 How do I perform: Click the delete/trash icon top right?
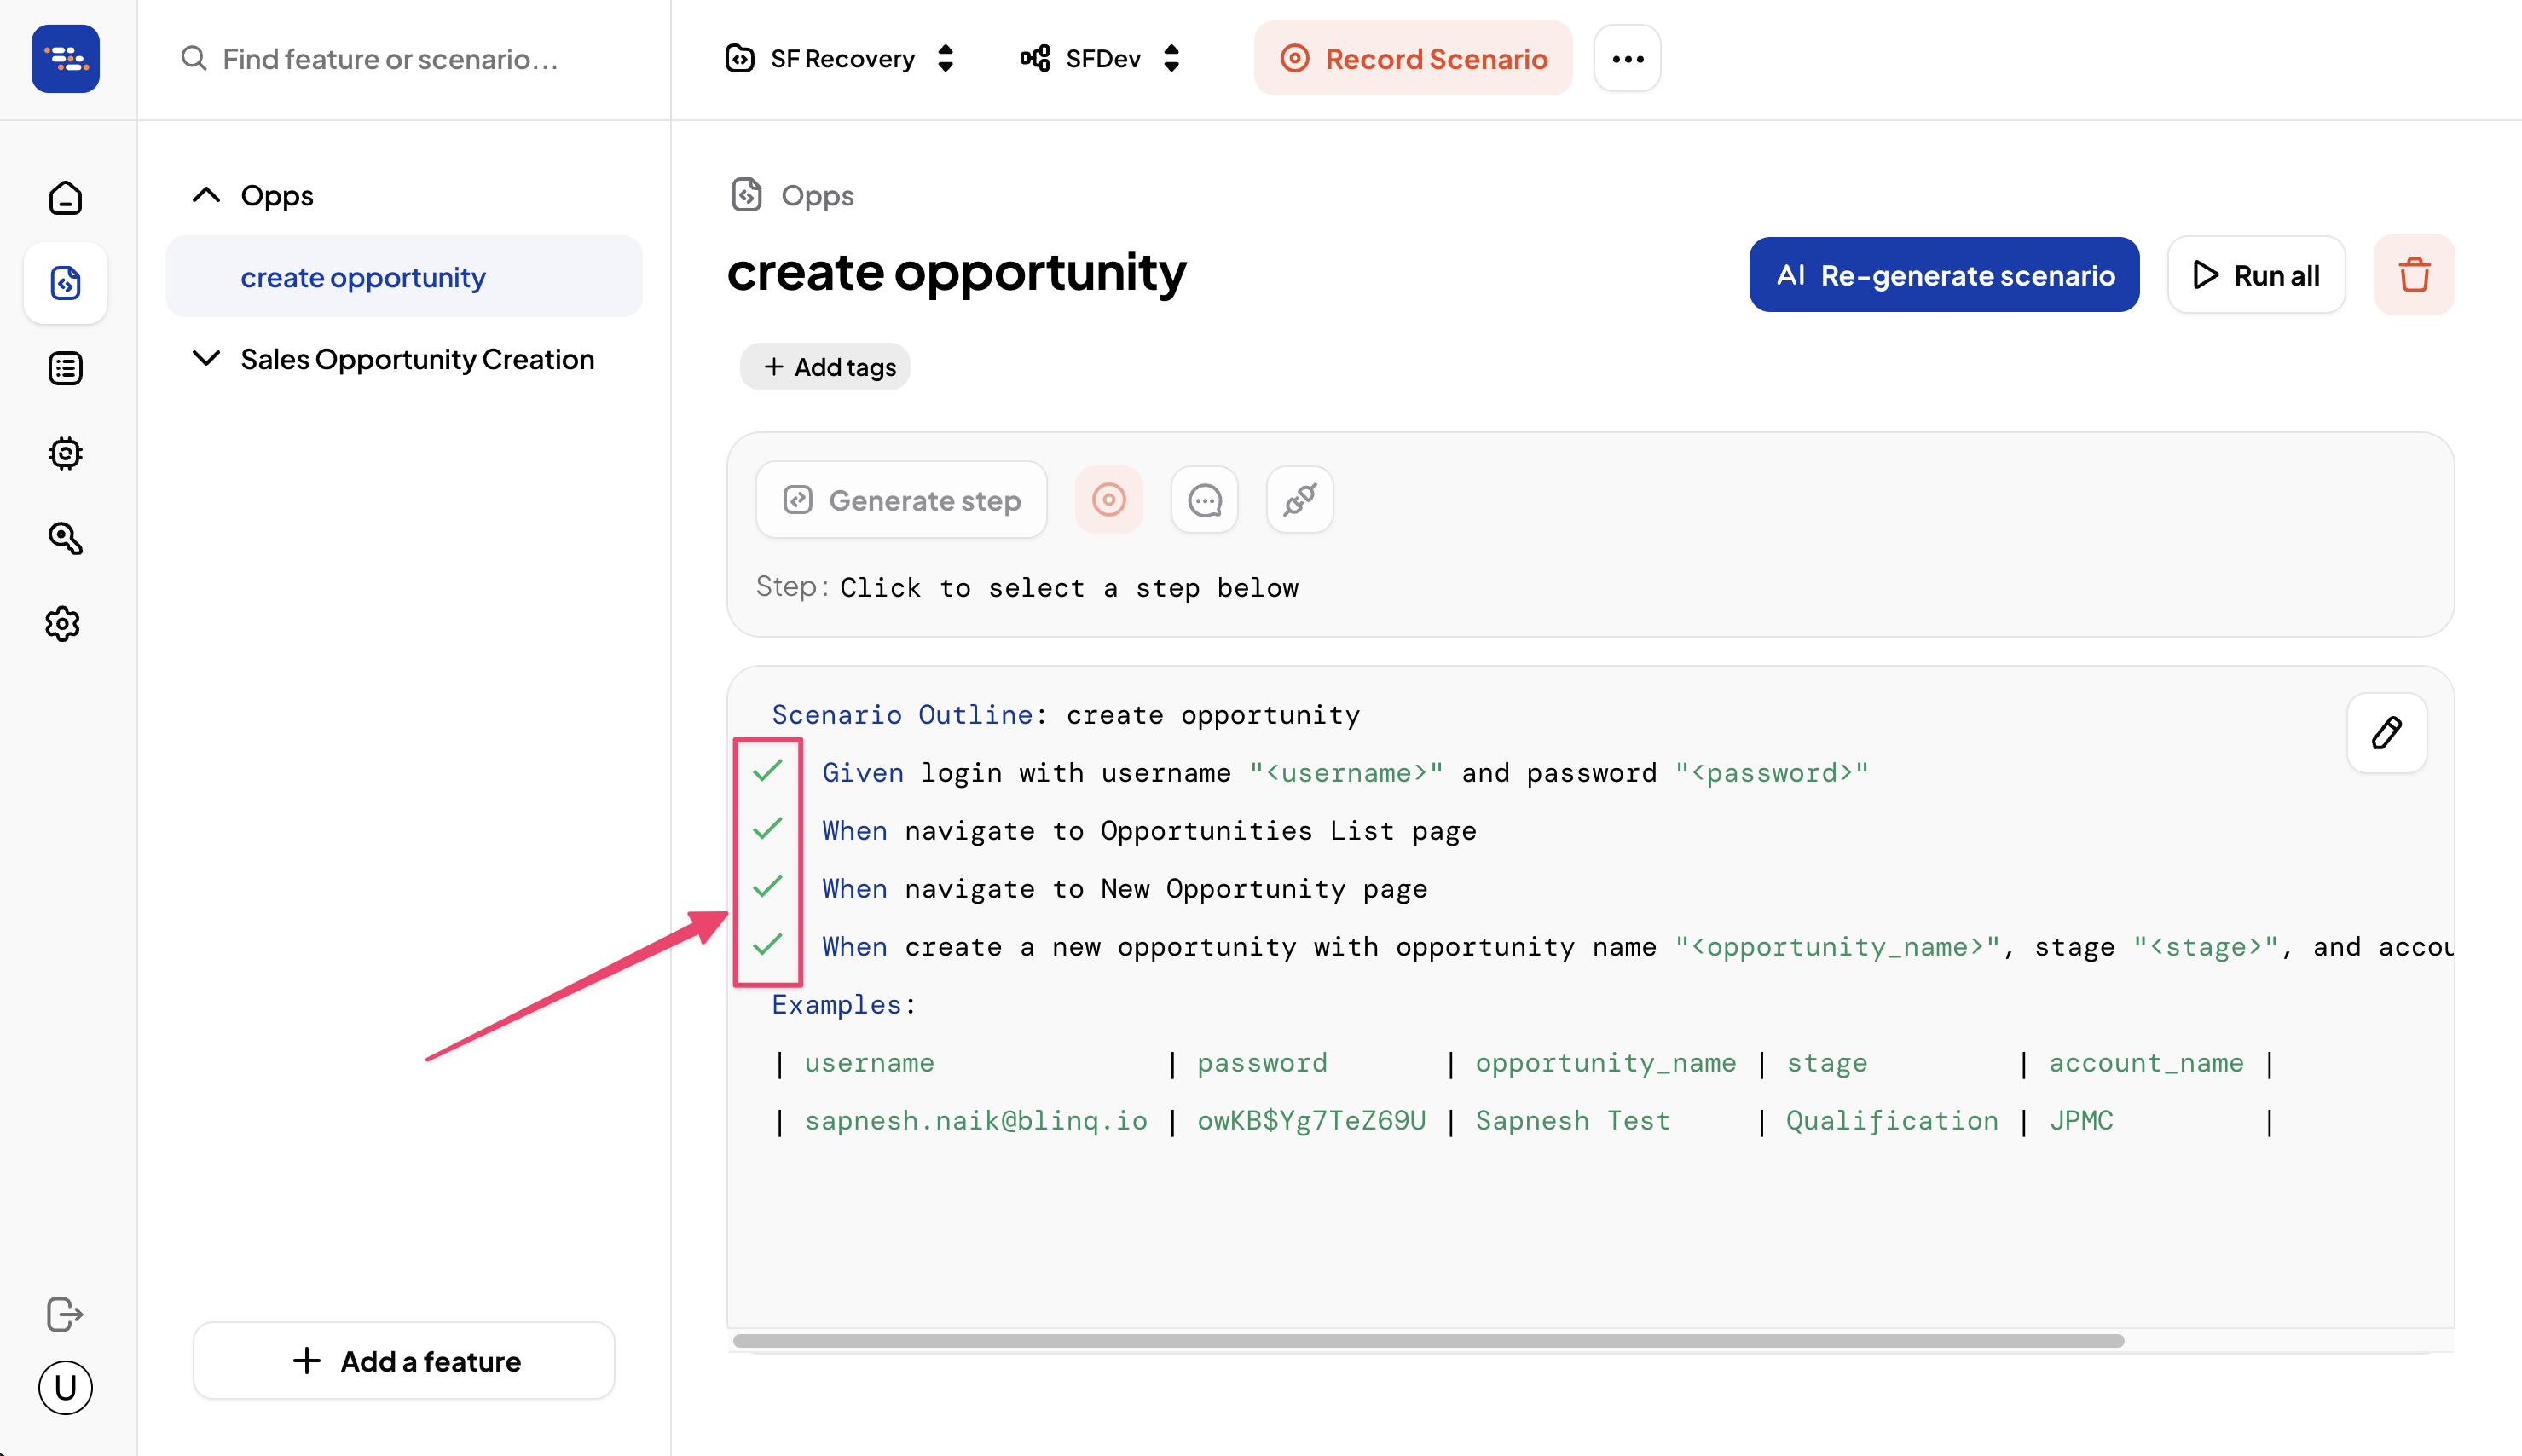tap(2413, 274)
